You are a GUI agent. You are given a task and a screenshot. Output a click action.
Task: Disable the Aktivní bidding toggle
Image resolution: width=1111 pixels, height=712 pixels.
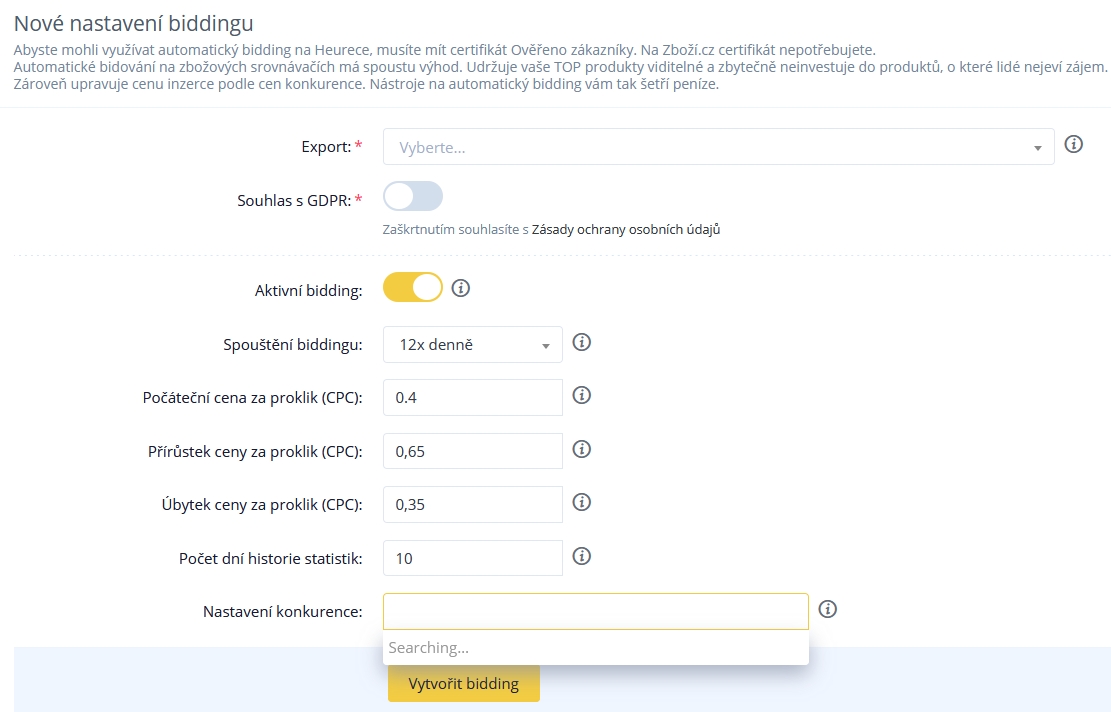pyautogui.click(x=413, y=288)
